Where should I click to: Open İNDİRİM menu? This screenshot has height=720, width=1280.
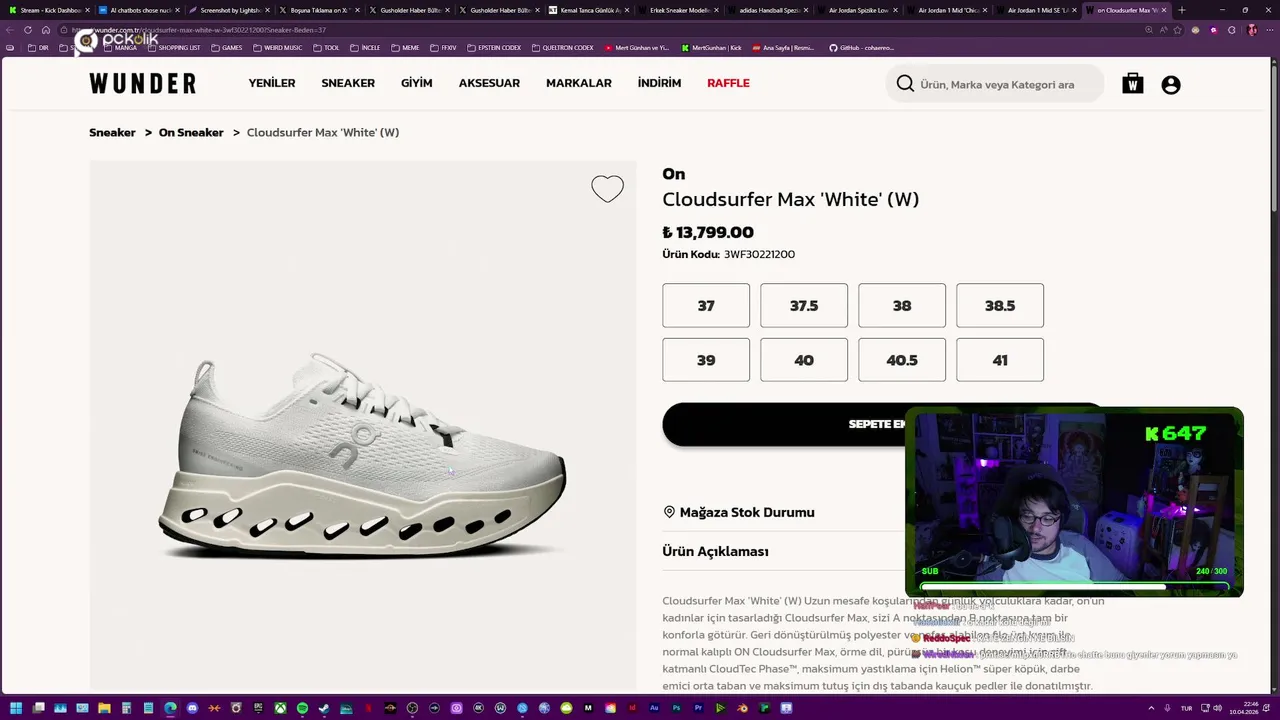tap(659, 83)
